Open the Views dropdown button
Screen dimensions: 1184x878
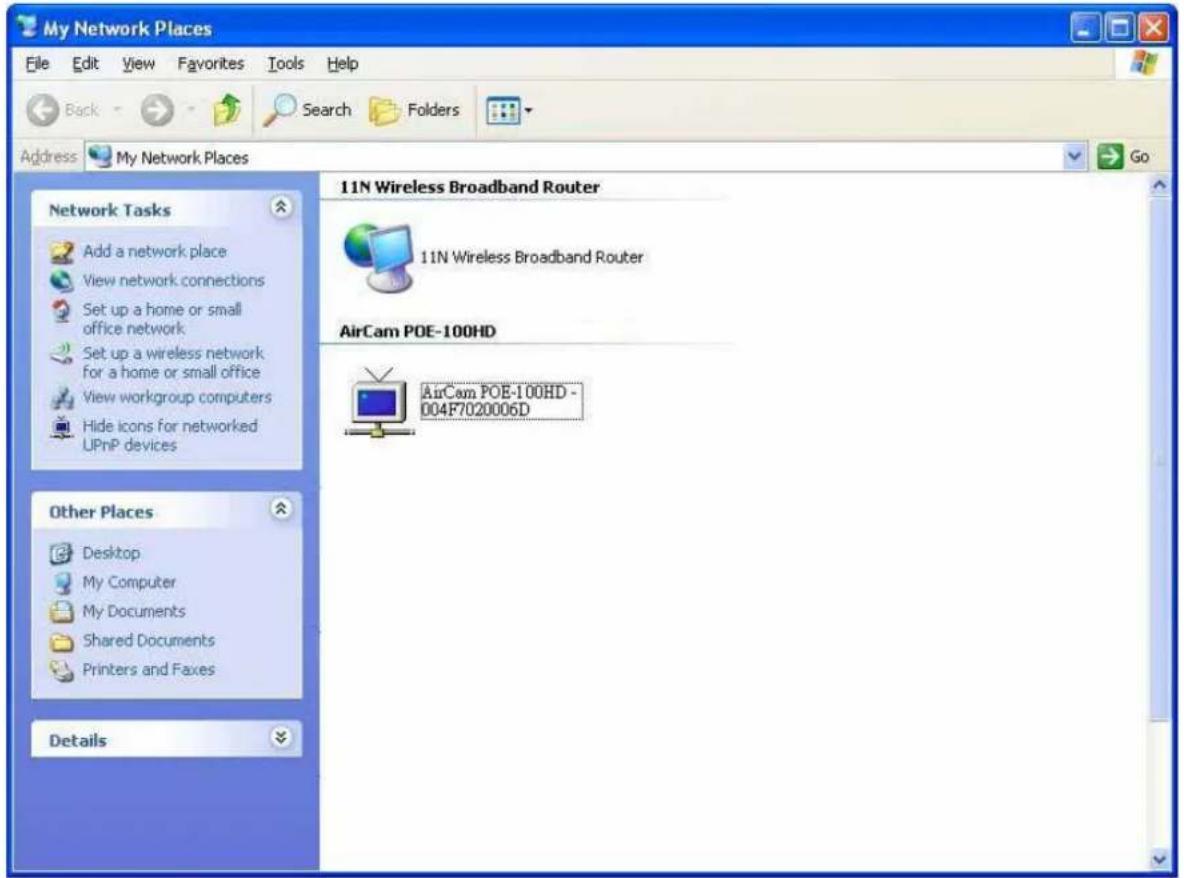click(x=510, y=111)
